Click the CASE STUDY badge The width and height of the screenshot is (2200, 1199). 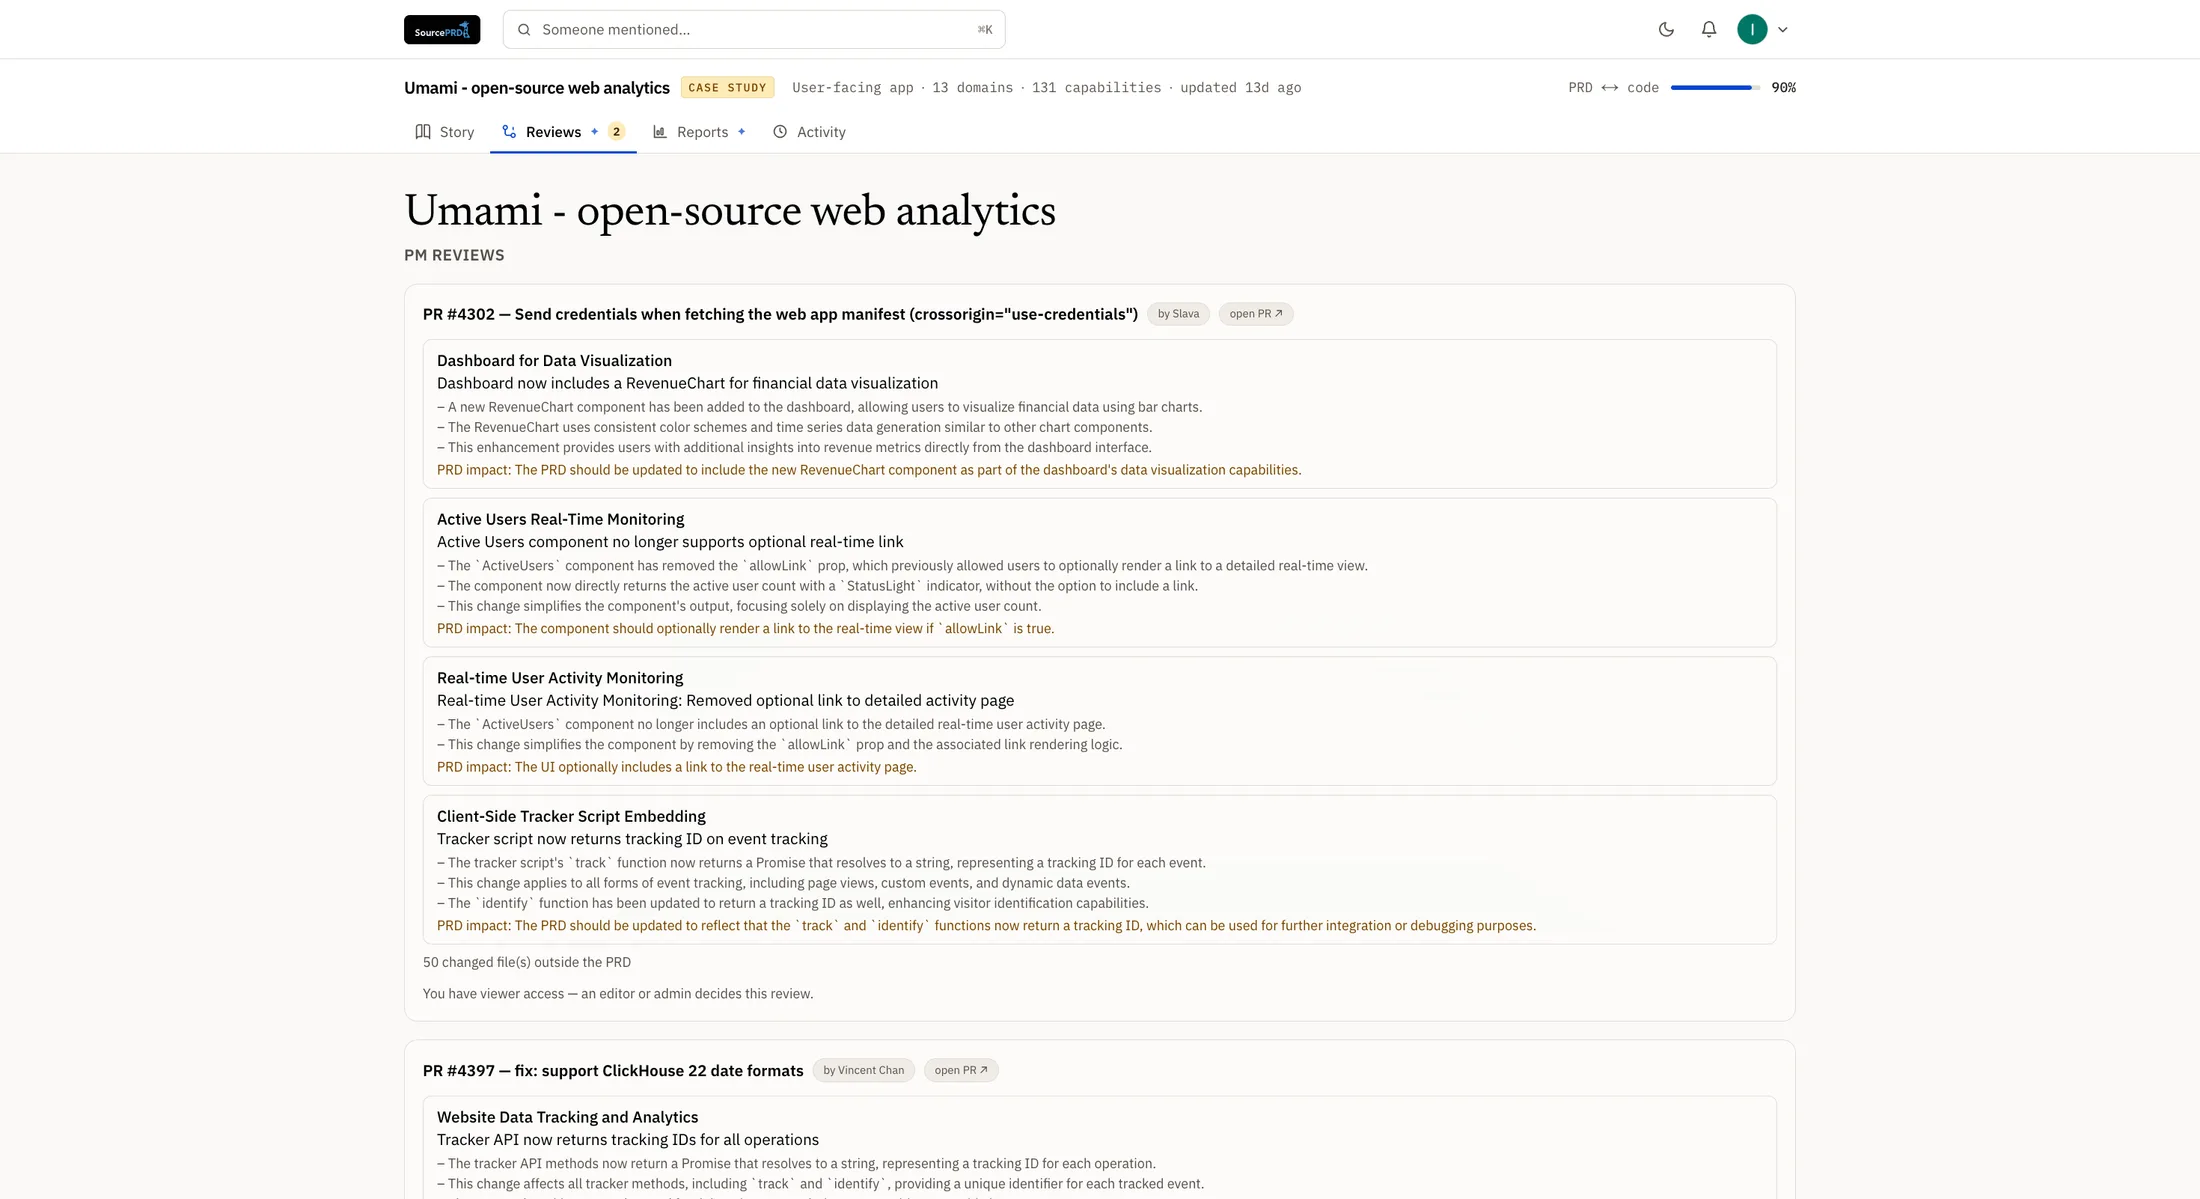tap(727, 88)
